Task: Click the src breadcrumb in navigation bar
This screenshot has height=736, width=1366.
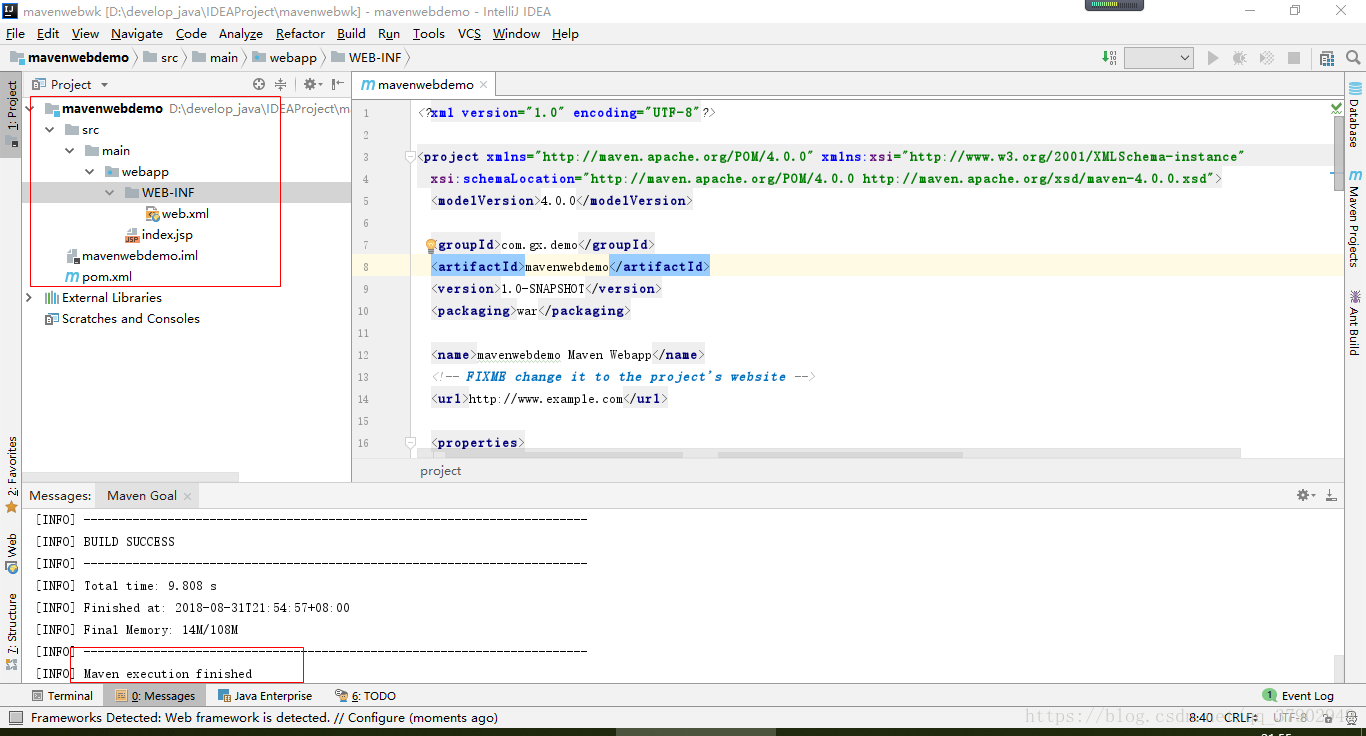Action: pos(161,58)
